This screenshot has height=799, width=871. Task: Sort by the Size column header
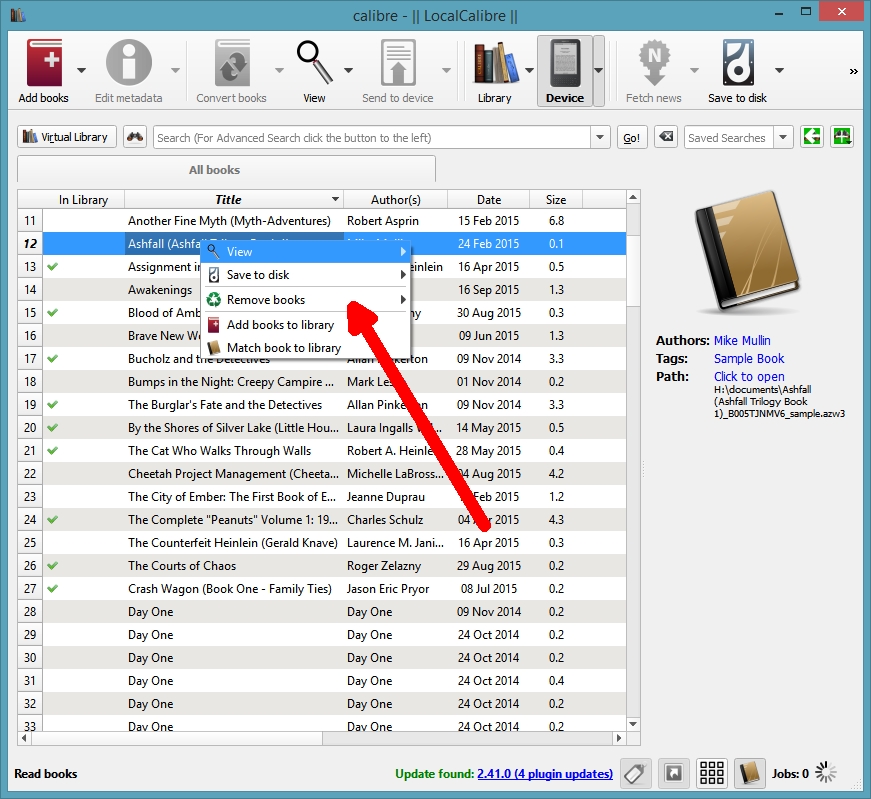[555, 199]
